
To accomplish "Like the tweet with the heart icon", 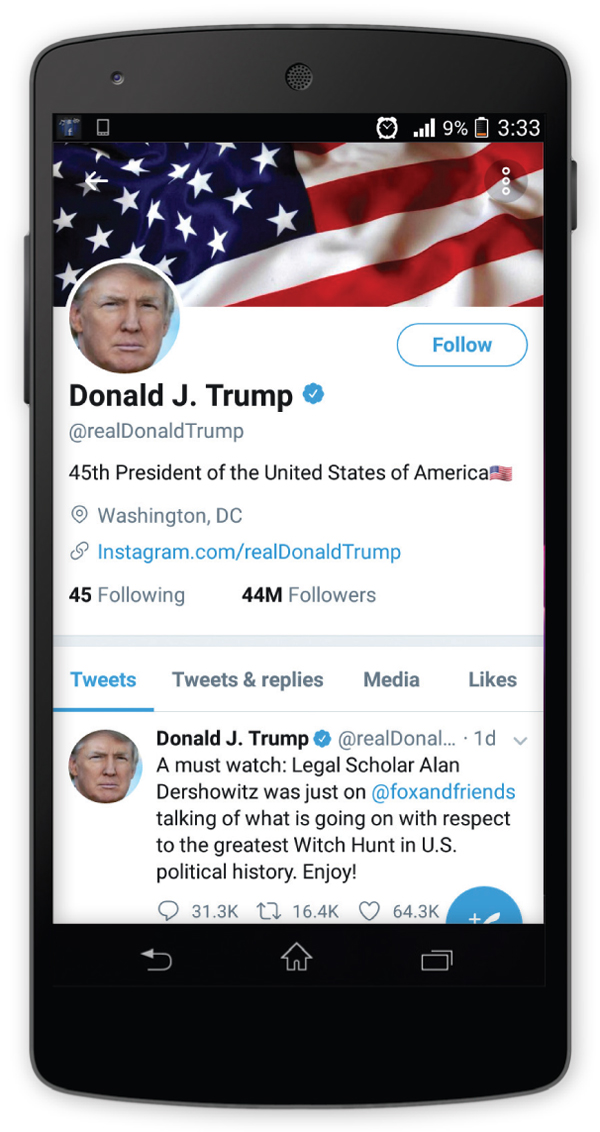I will point(369,911).
